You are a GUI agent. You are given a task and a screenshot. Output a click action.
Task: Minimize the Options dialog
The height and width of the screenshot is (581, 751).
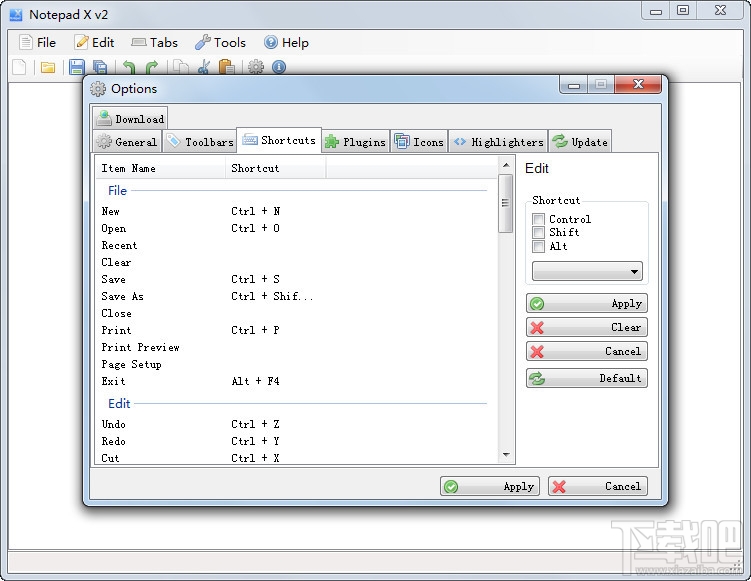pyautogui.click(x=574, y=85)
